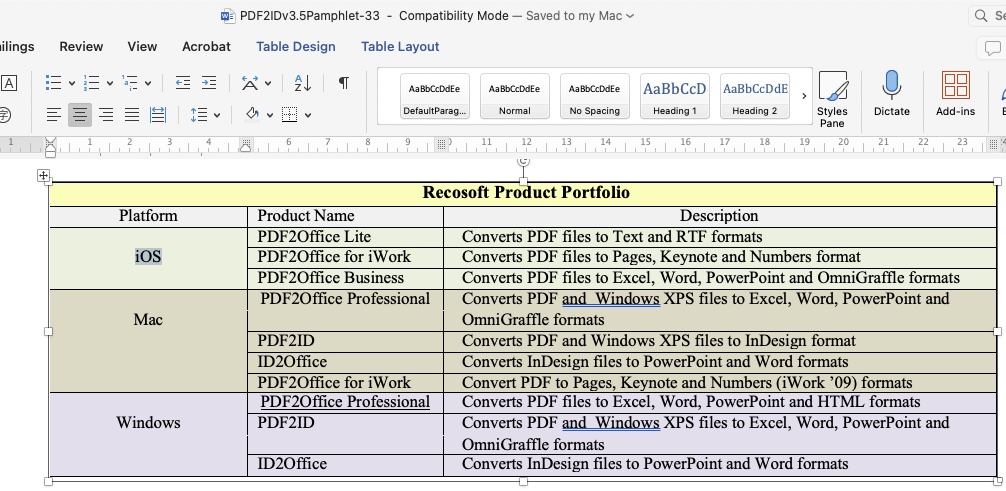
Task: Align text right
Action: pos(106,115)
